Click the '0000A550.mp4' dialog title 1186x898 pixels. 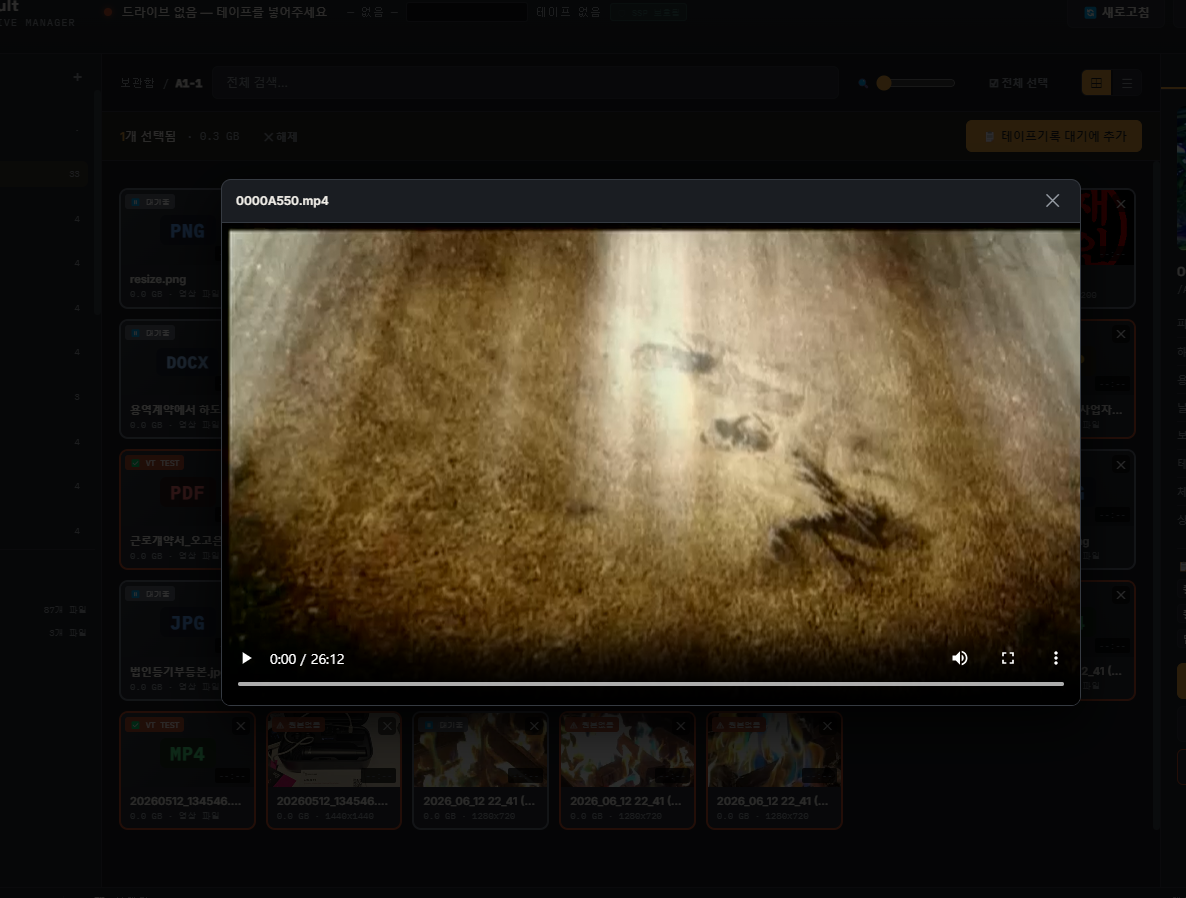pos(282,200)
